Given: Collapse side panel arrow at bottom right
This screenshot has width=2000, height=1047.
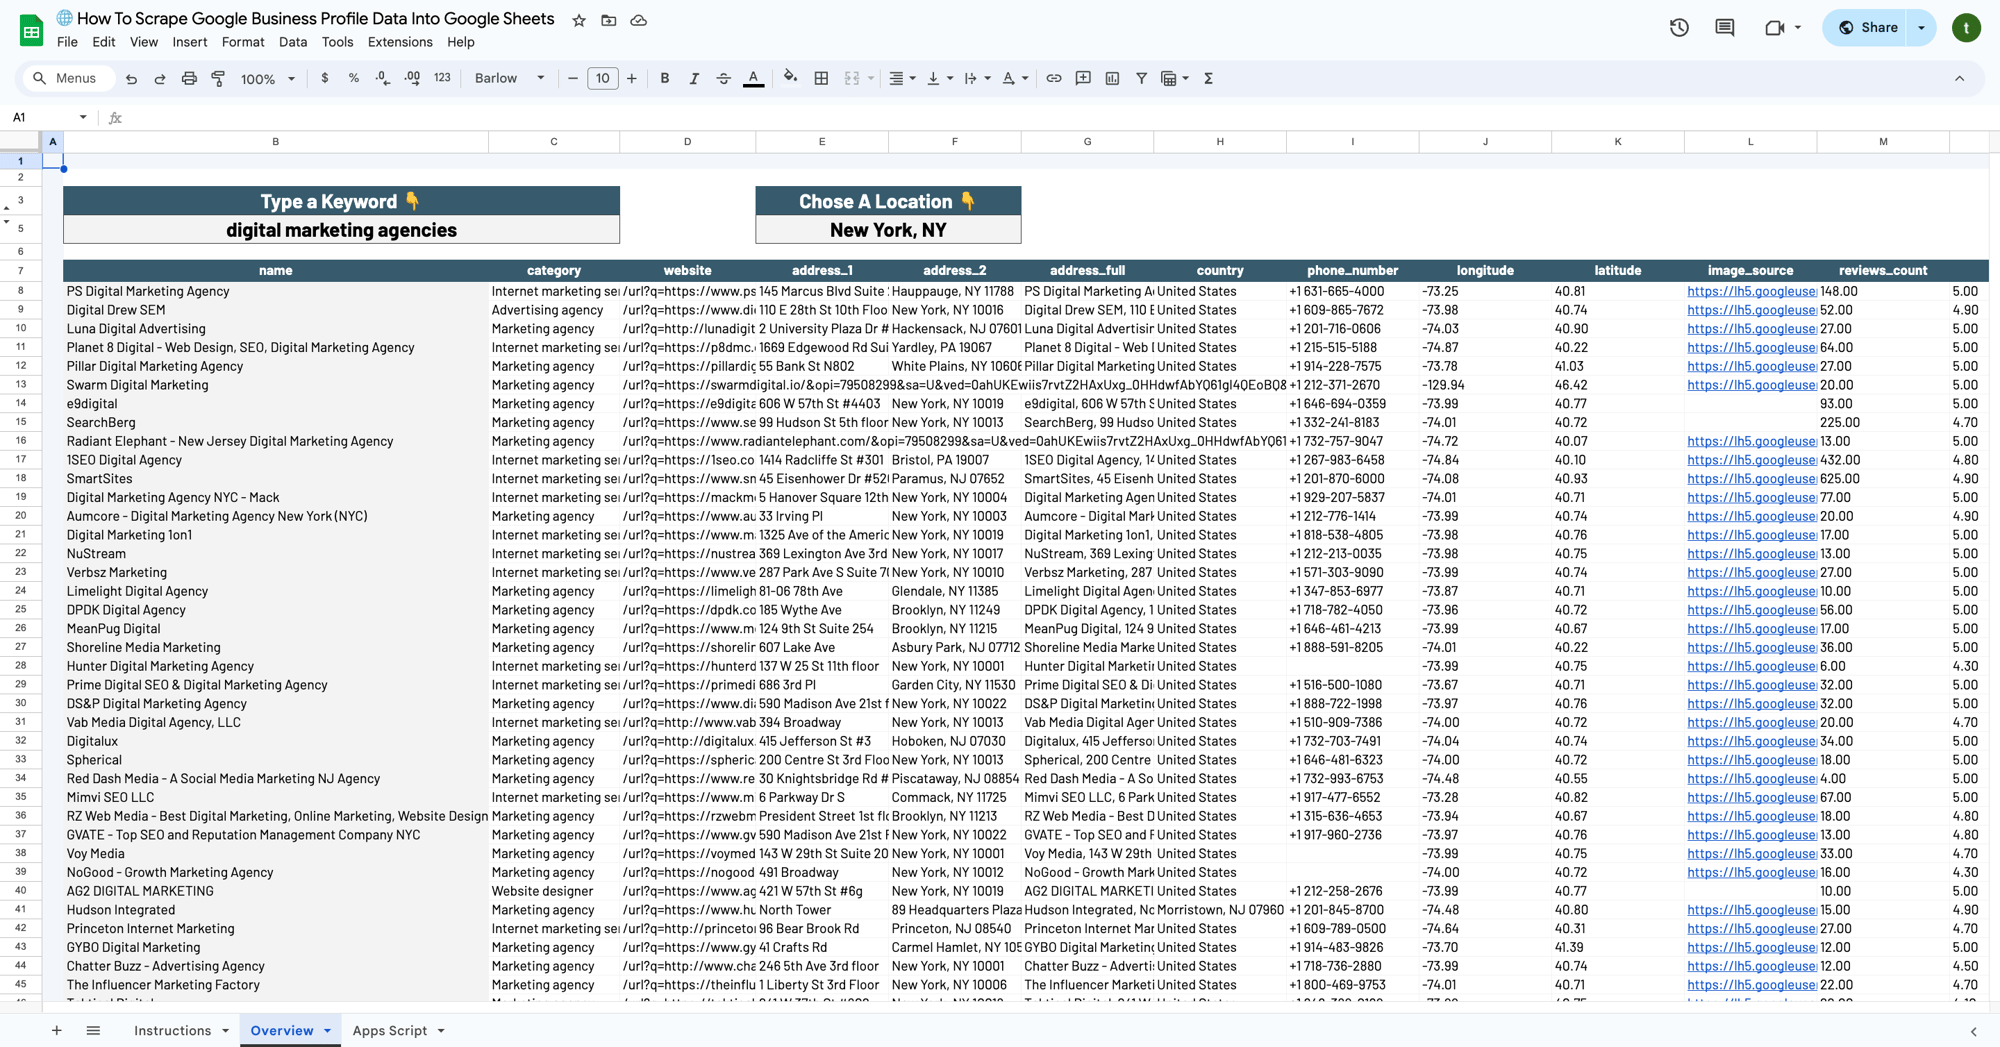Looking at the screenshot, I should pyautogui.click(x=1973, y=1031).
